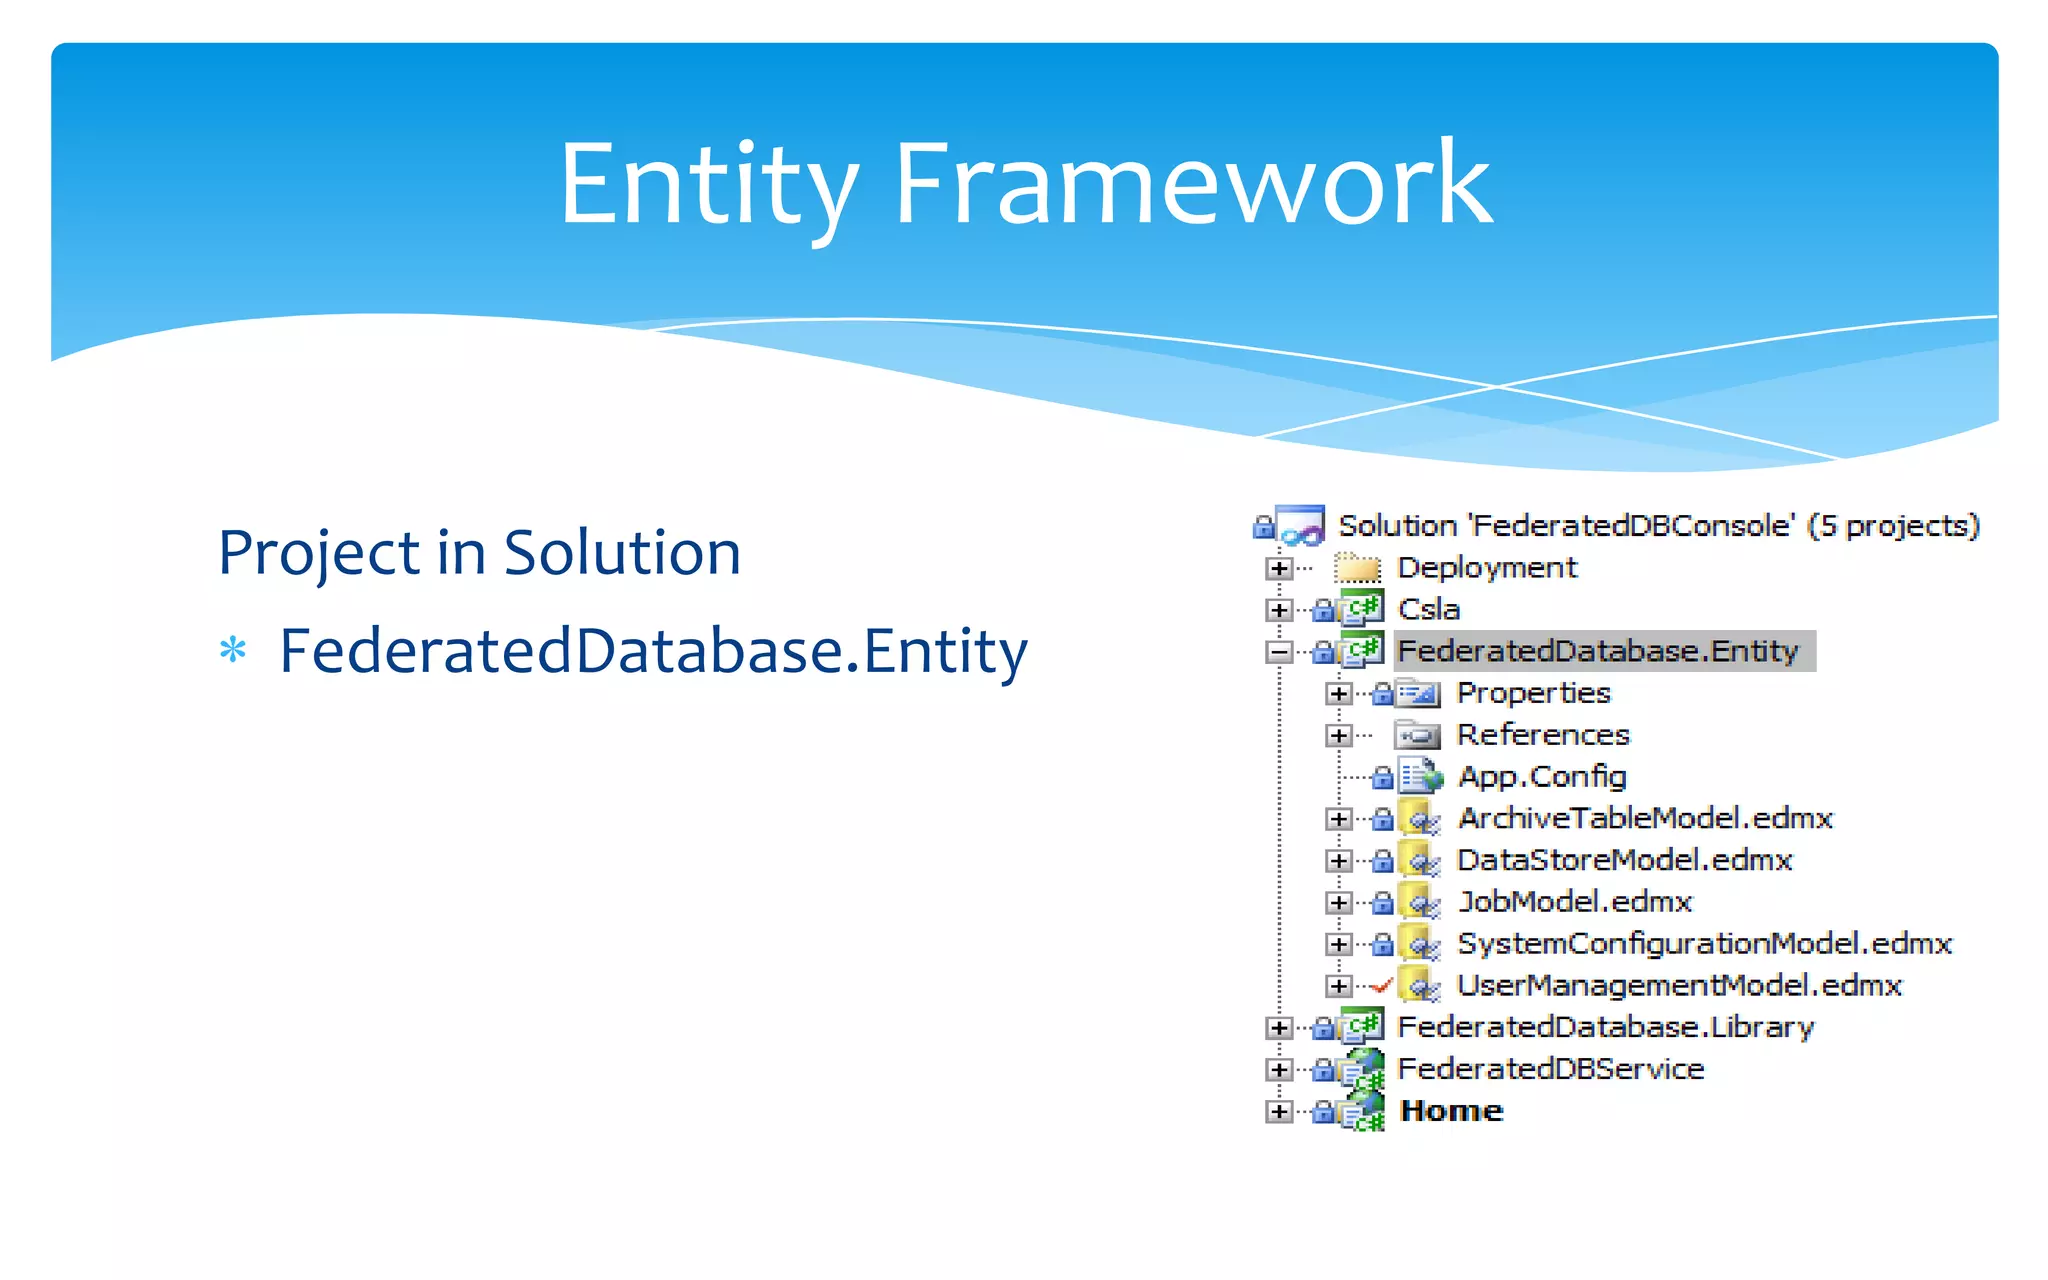2048x1280 pixels.
Task: Click the 'Project in Solution' heading text
Action: (480, 552)
